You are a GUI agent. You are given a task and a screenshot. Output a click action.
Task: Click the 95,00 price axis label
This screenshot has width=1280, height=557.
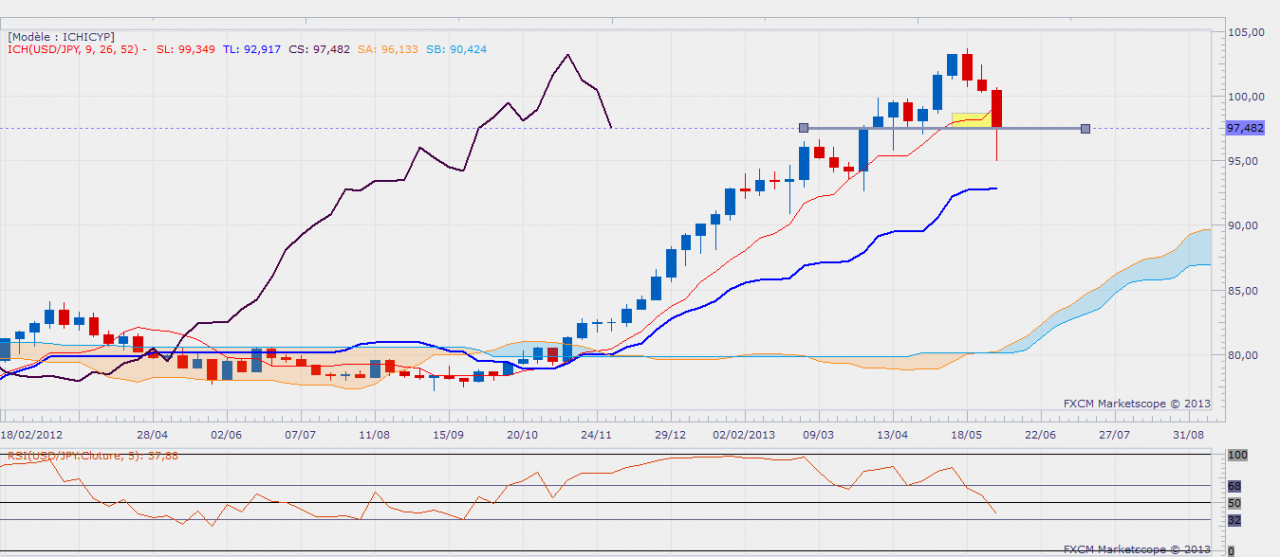(x=1245, y=161)
